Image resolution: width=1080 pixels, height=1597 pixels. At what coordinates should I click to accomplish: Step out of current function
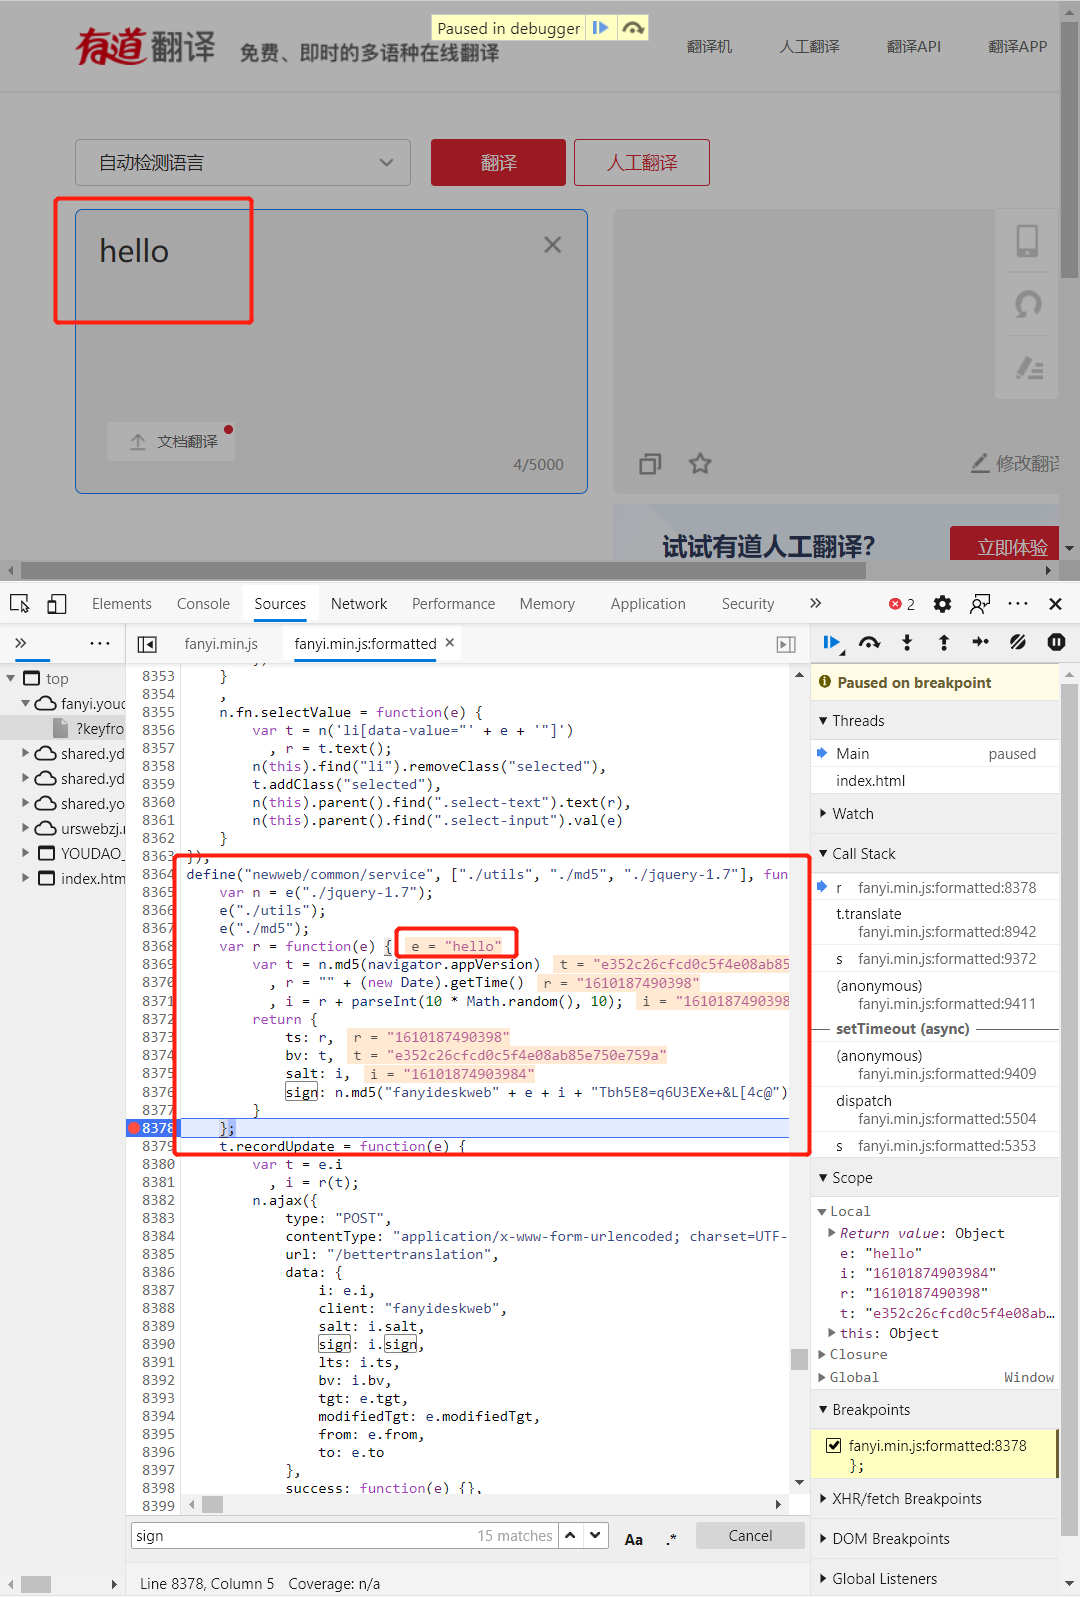pyautogui.click(x=944, y=643)
